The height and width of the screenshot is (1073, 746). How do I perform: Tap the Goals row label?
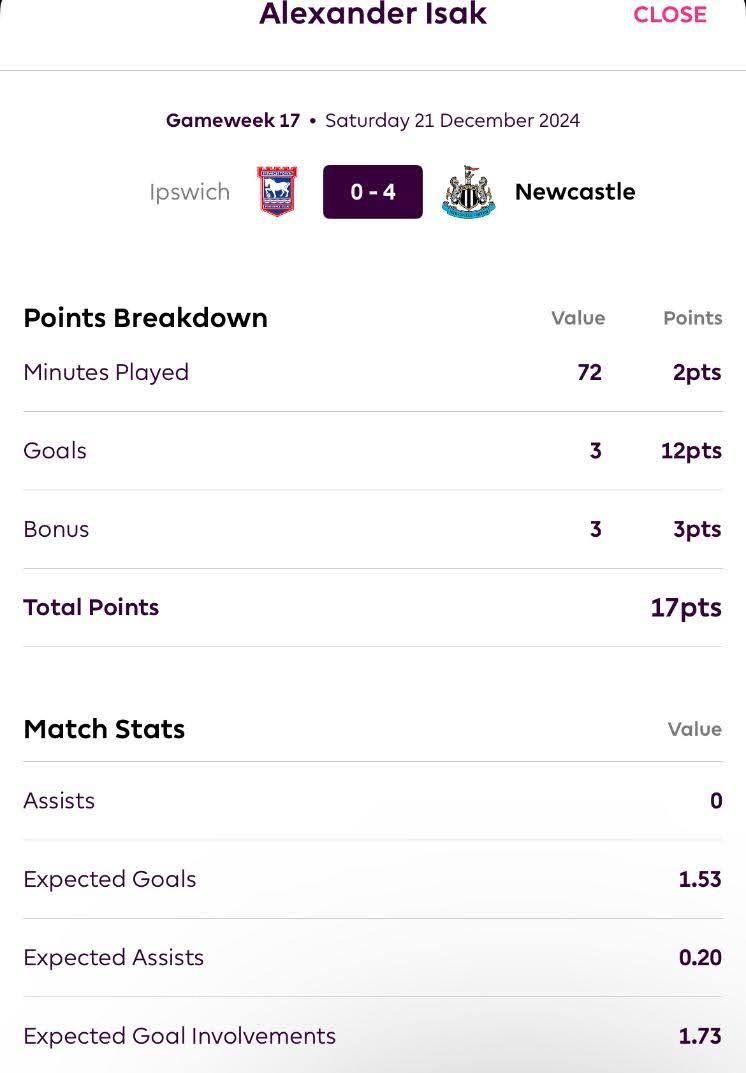click(x=55, y=451)
